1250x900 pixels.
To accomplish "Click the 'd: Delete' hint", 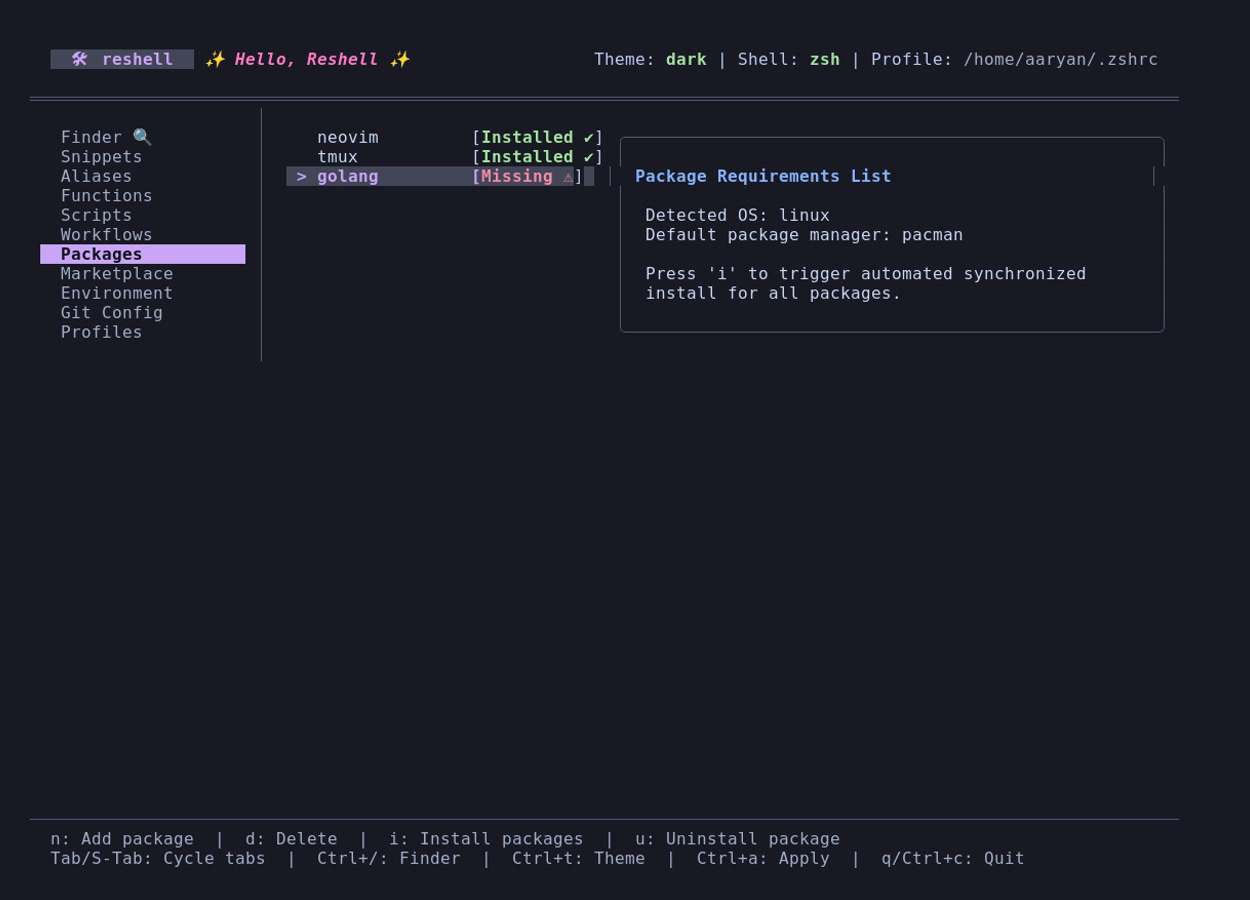I will click(x=291, y=839).
